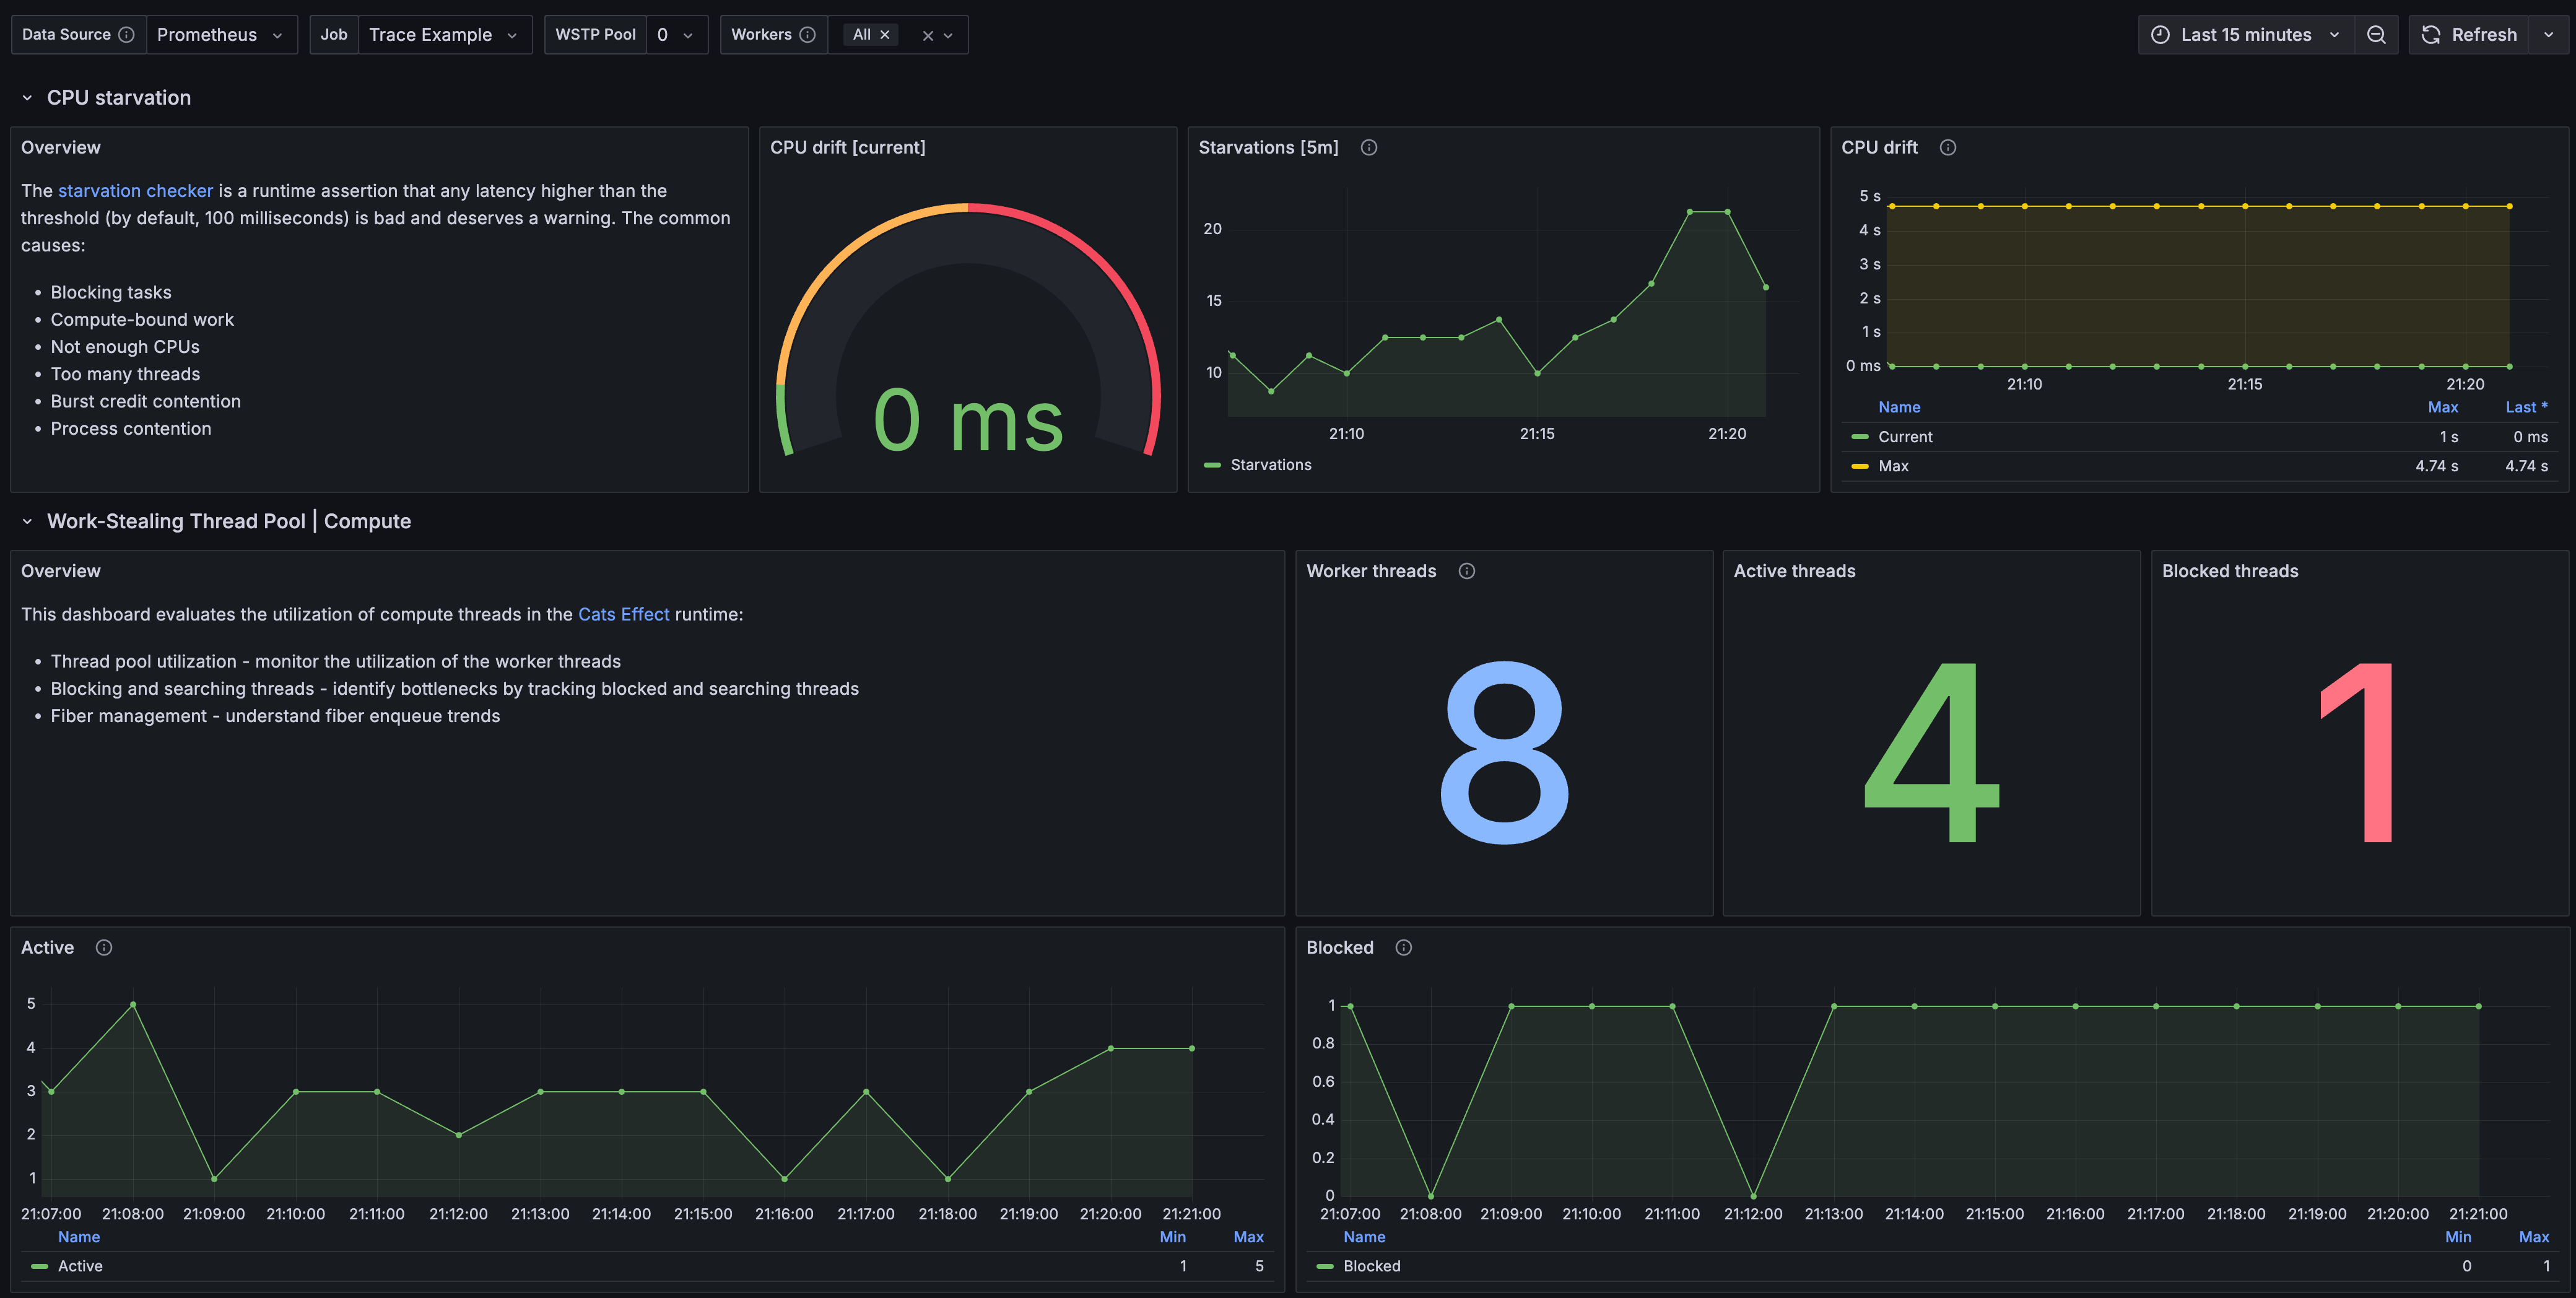
Task: Click the Worker threads stat value 8
Action: [x=1504, y=753]
